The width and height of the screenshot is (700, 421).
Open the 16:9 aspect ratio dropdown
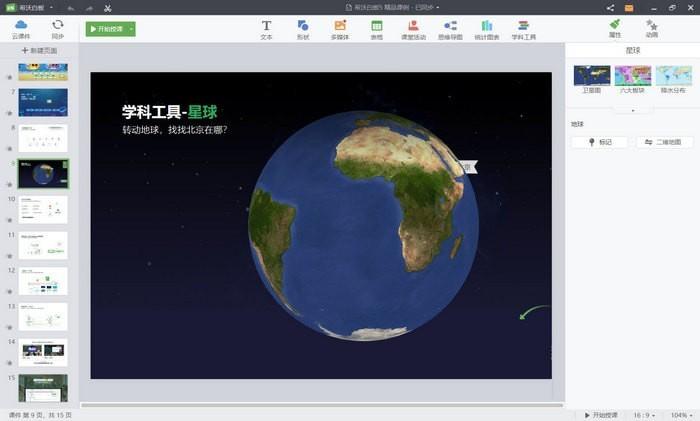pyautogui.click(x=645, y=414)
